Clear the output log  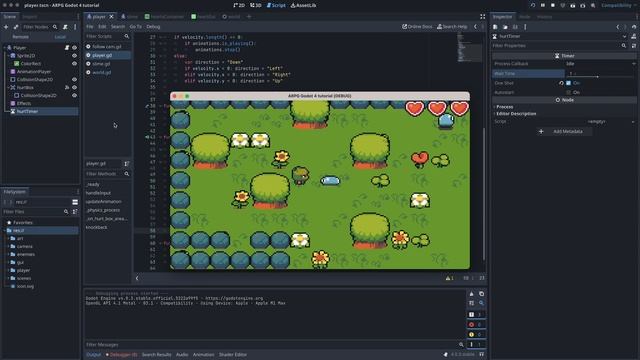(x=471, y=294)
